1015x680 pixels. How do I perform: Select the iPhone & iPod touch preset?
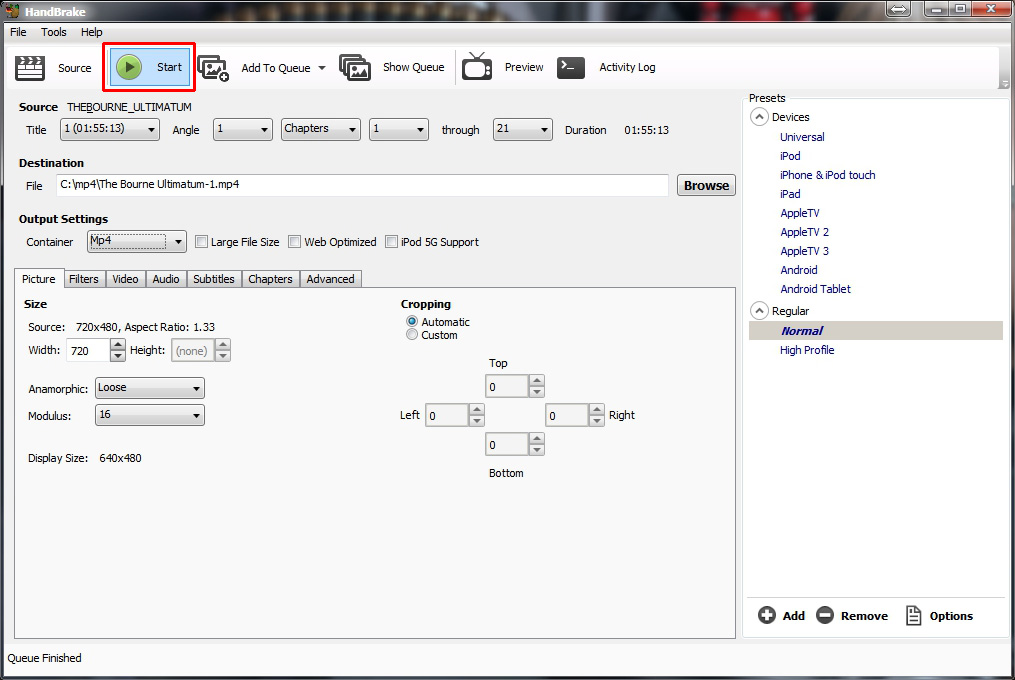click(x=827, y=175)
